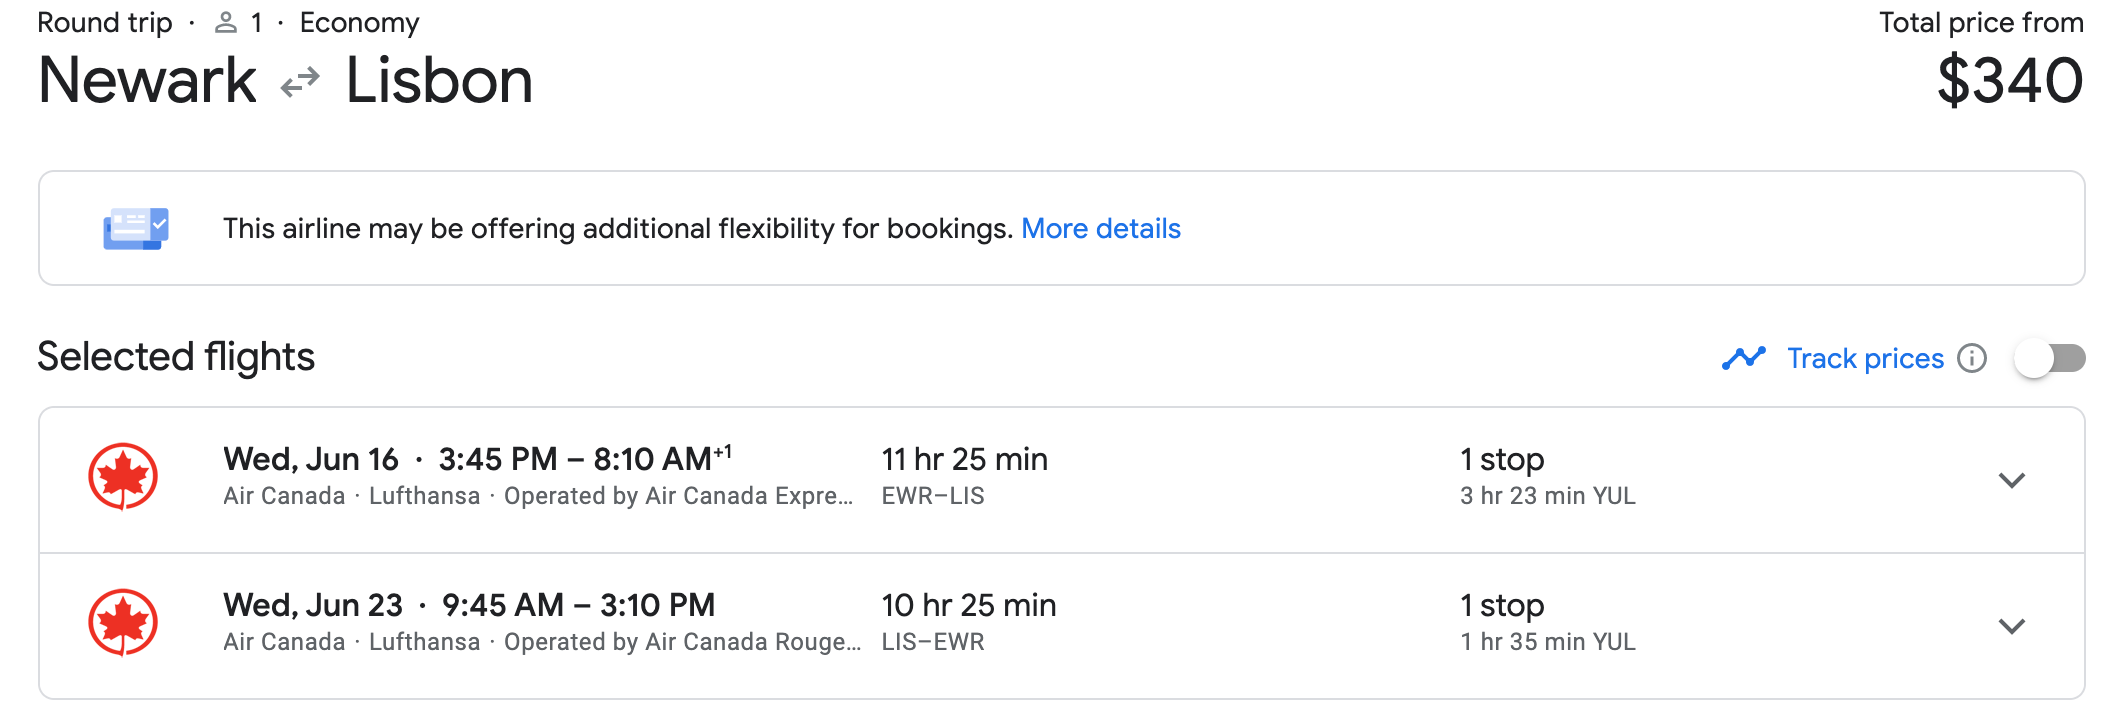This screenshot has width=2114, height=720.
Task: Toggle the Track prices switch
Action: pos(2050,358)
